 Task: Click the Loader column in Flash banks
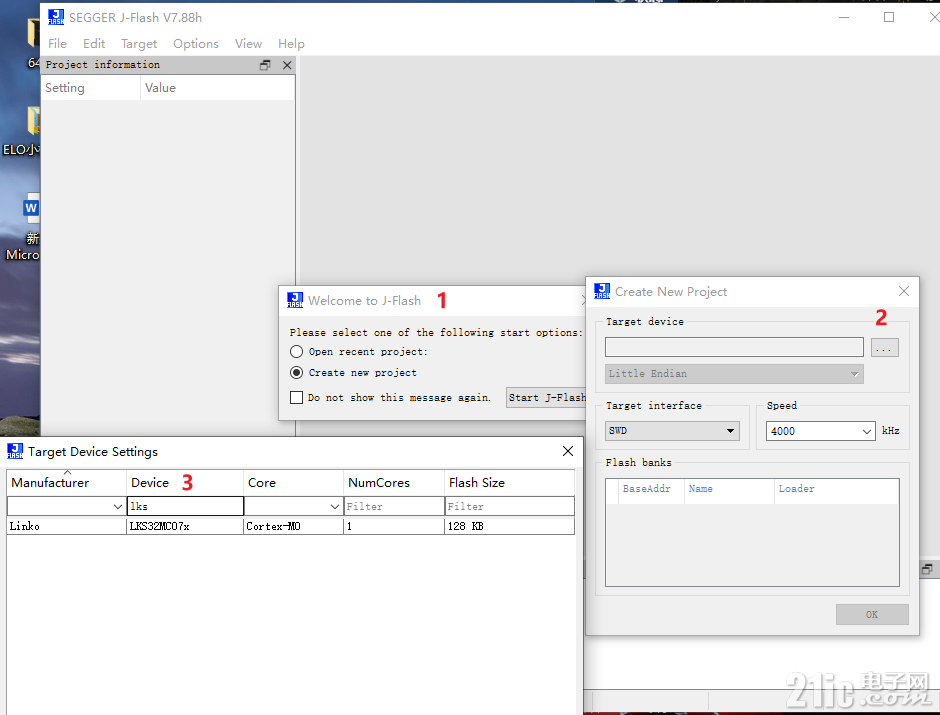pos(836,489)
